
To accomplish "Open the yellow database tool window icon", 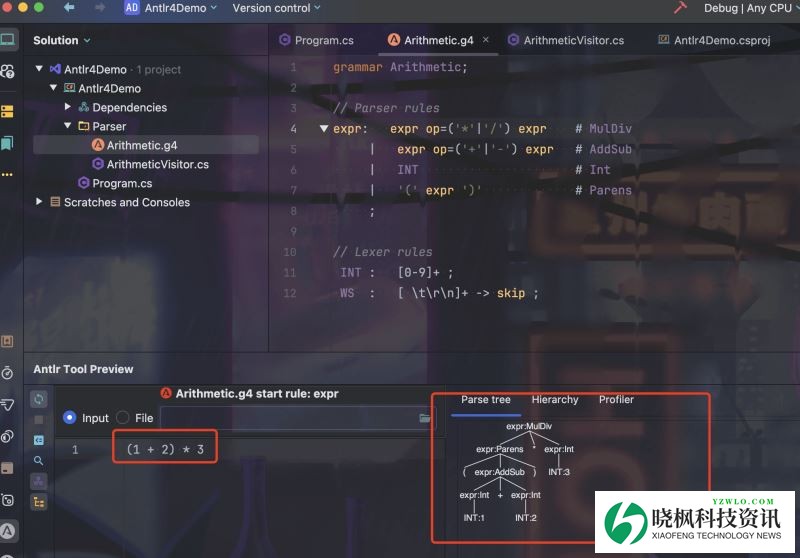I will pos(7,111).
